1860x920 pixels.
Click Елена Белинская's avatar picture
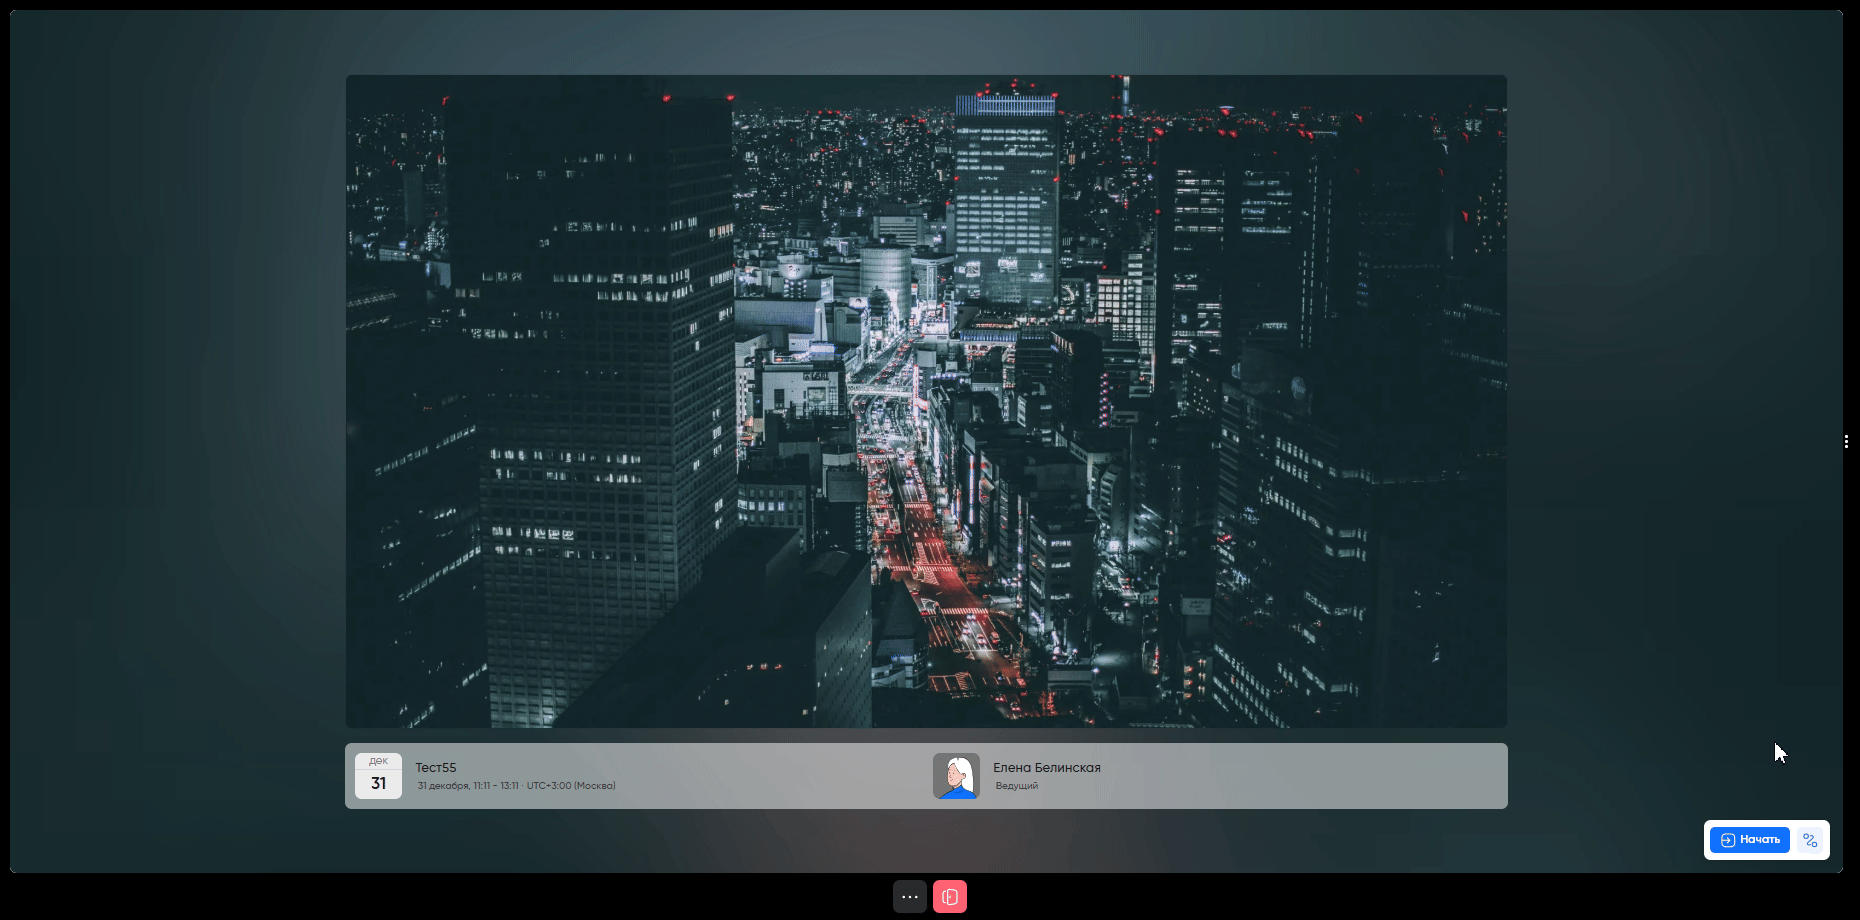(x=956, y=776)
